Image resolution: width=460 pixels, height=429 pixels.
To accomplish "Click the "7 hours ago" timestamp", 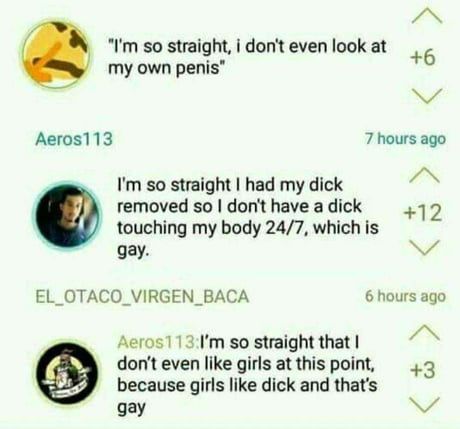I will 405,138.
